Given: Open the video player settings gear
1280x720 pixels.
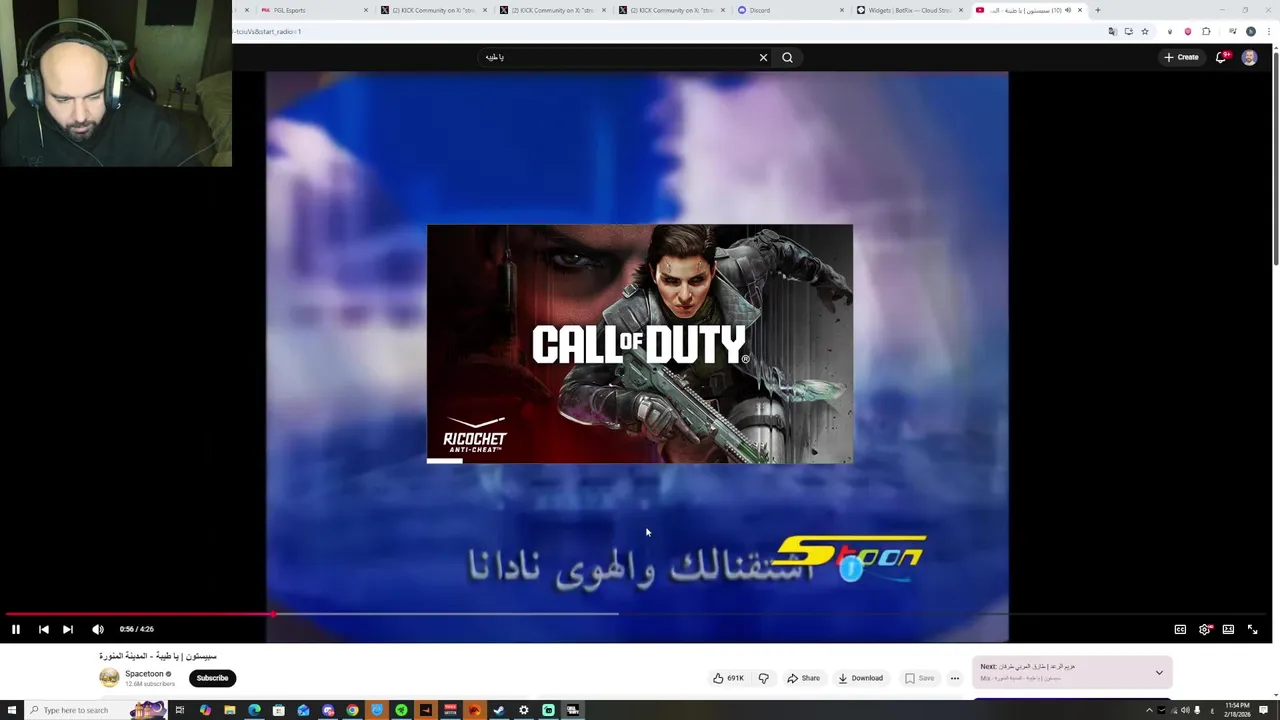Looking at the screenshot, I should click(x=1204, y=629).
